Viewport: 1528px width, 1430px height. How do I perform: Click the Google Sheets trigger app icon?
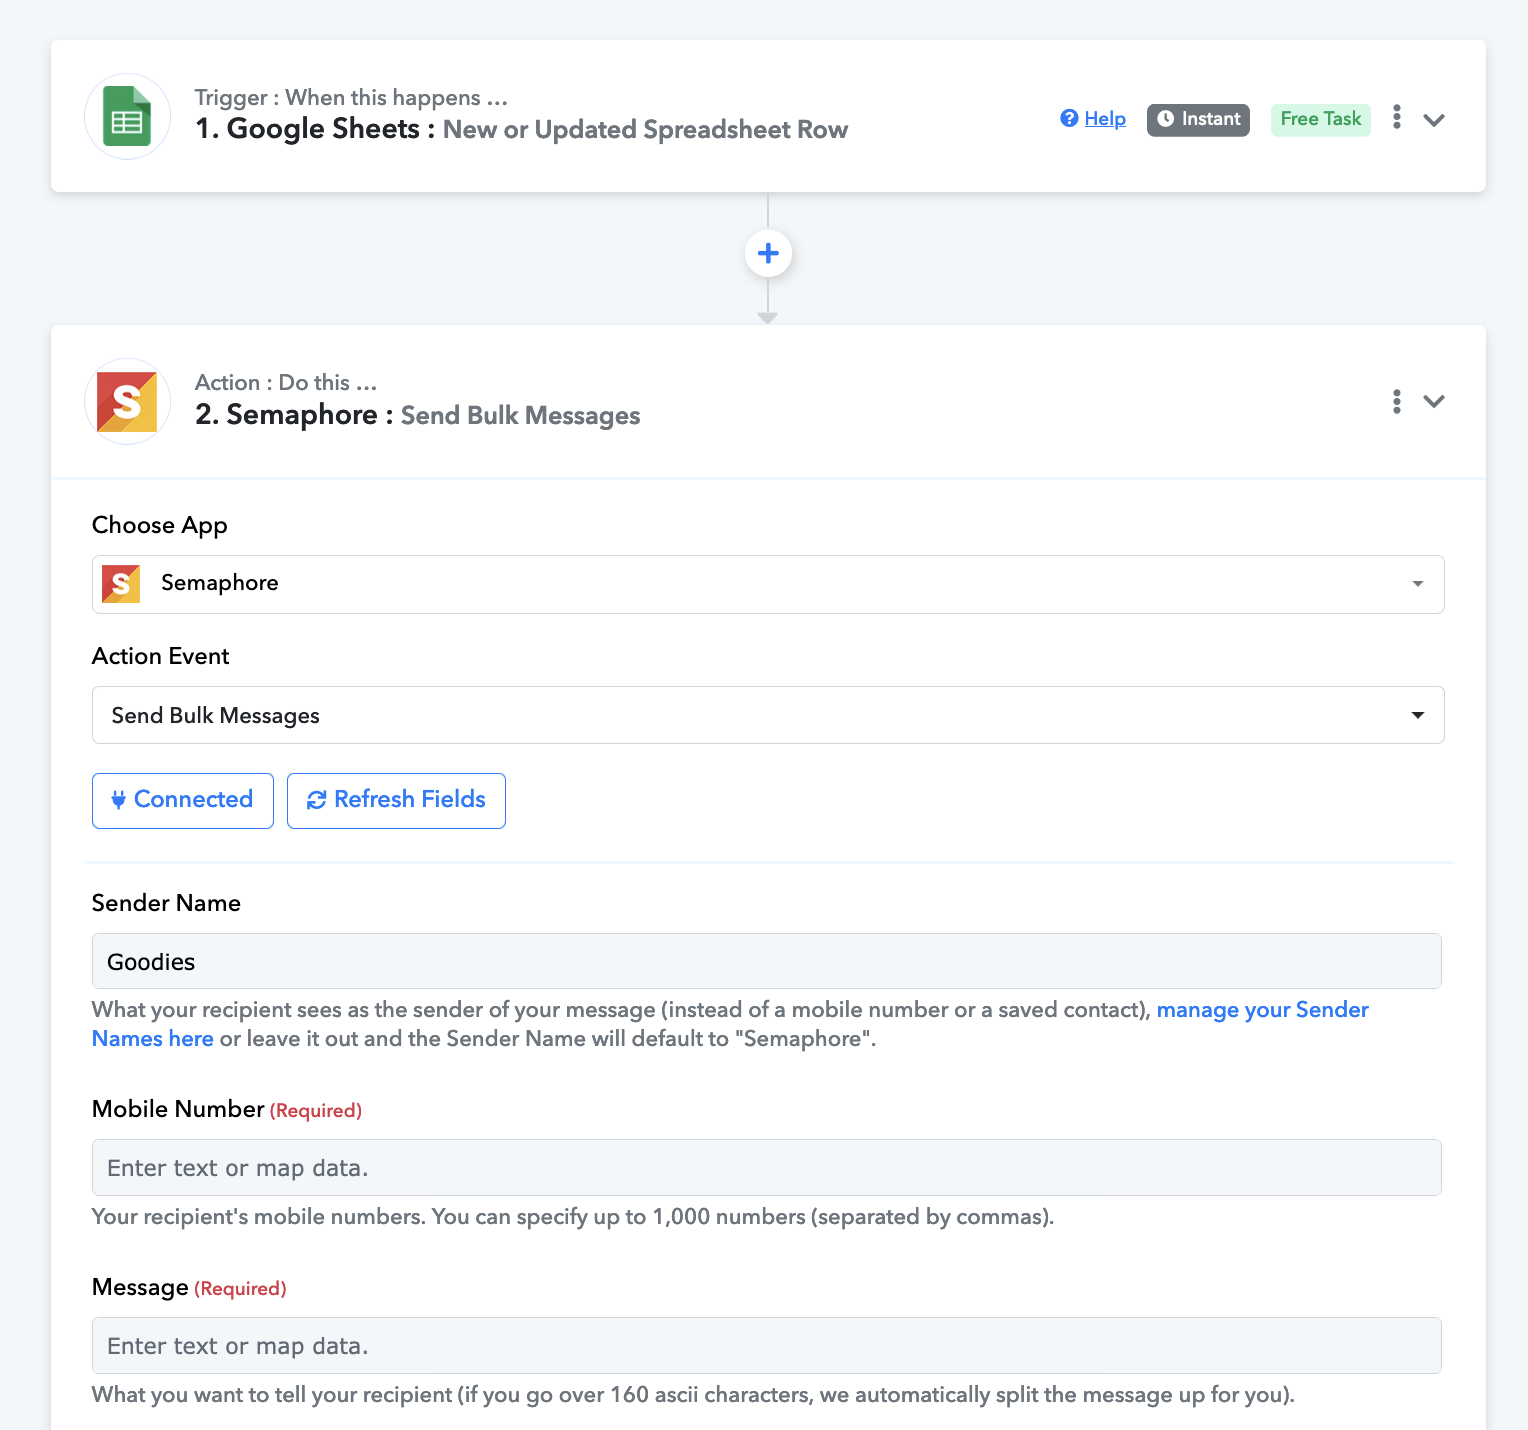click(x=127, y=117)
